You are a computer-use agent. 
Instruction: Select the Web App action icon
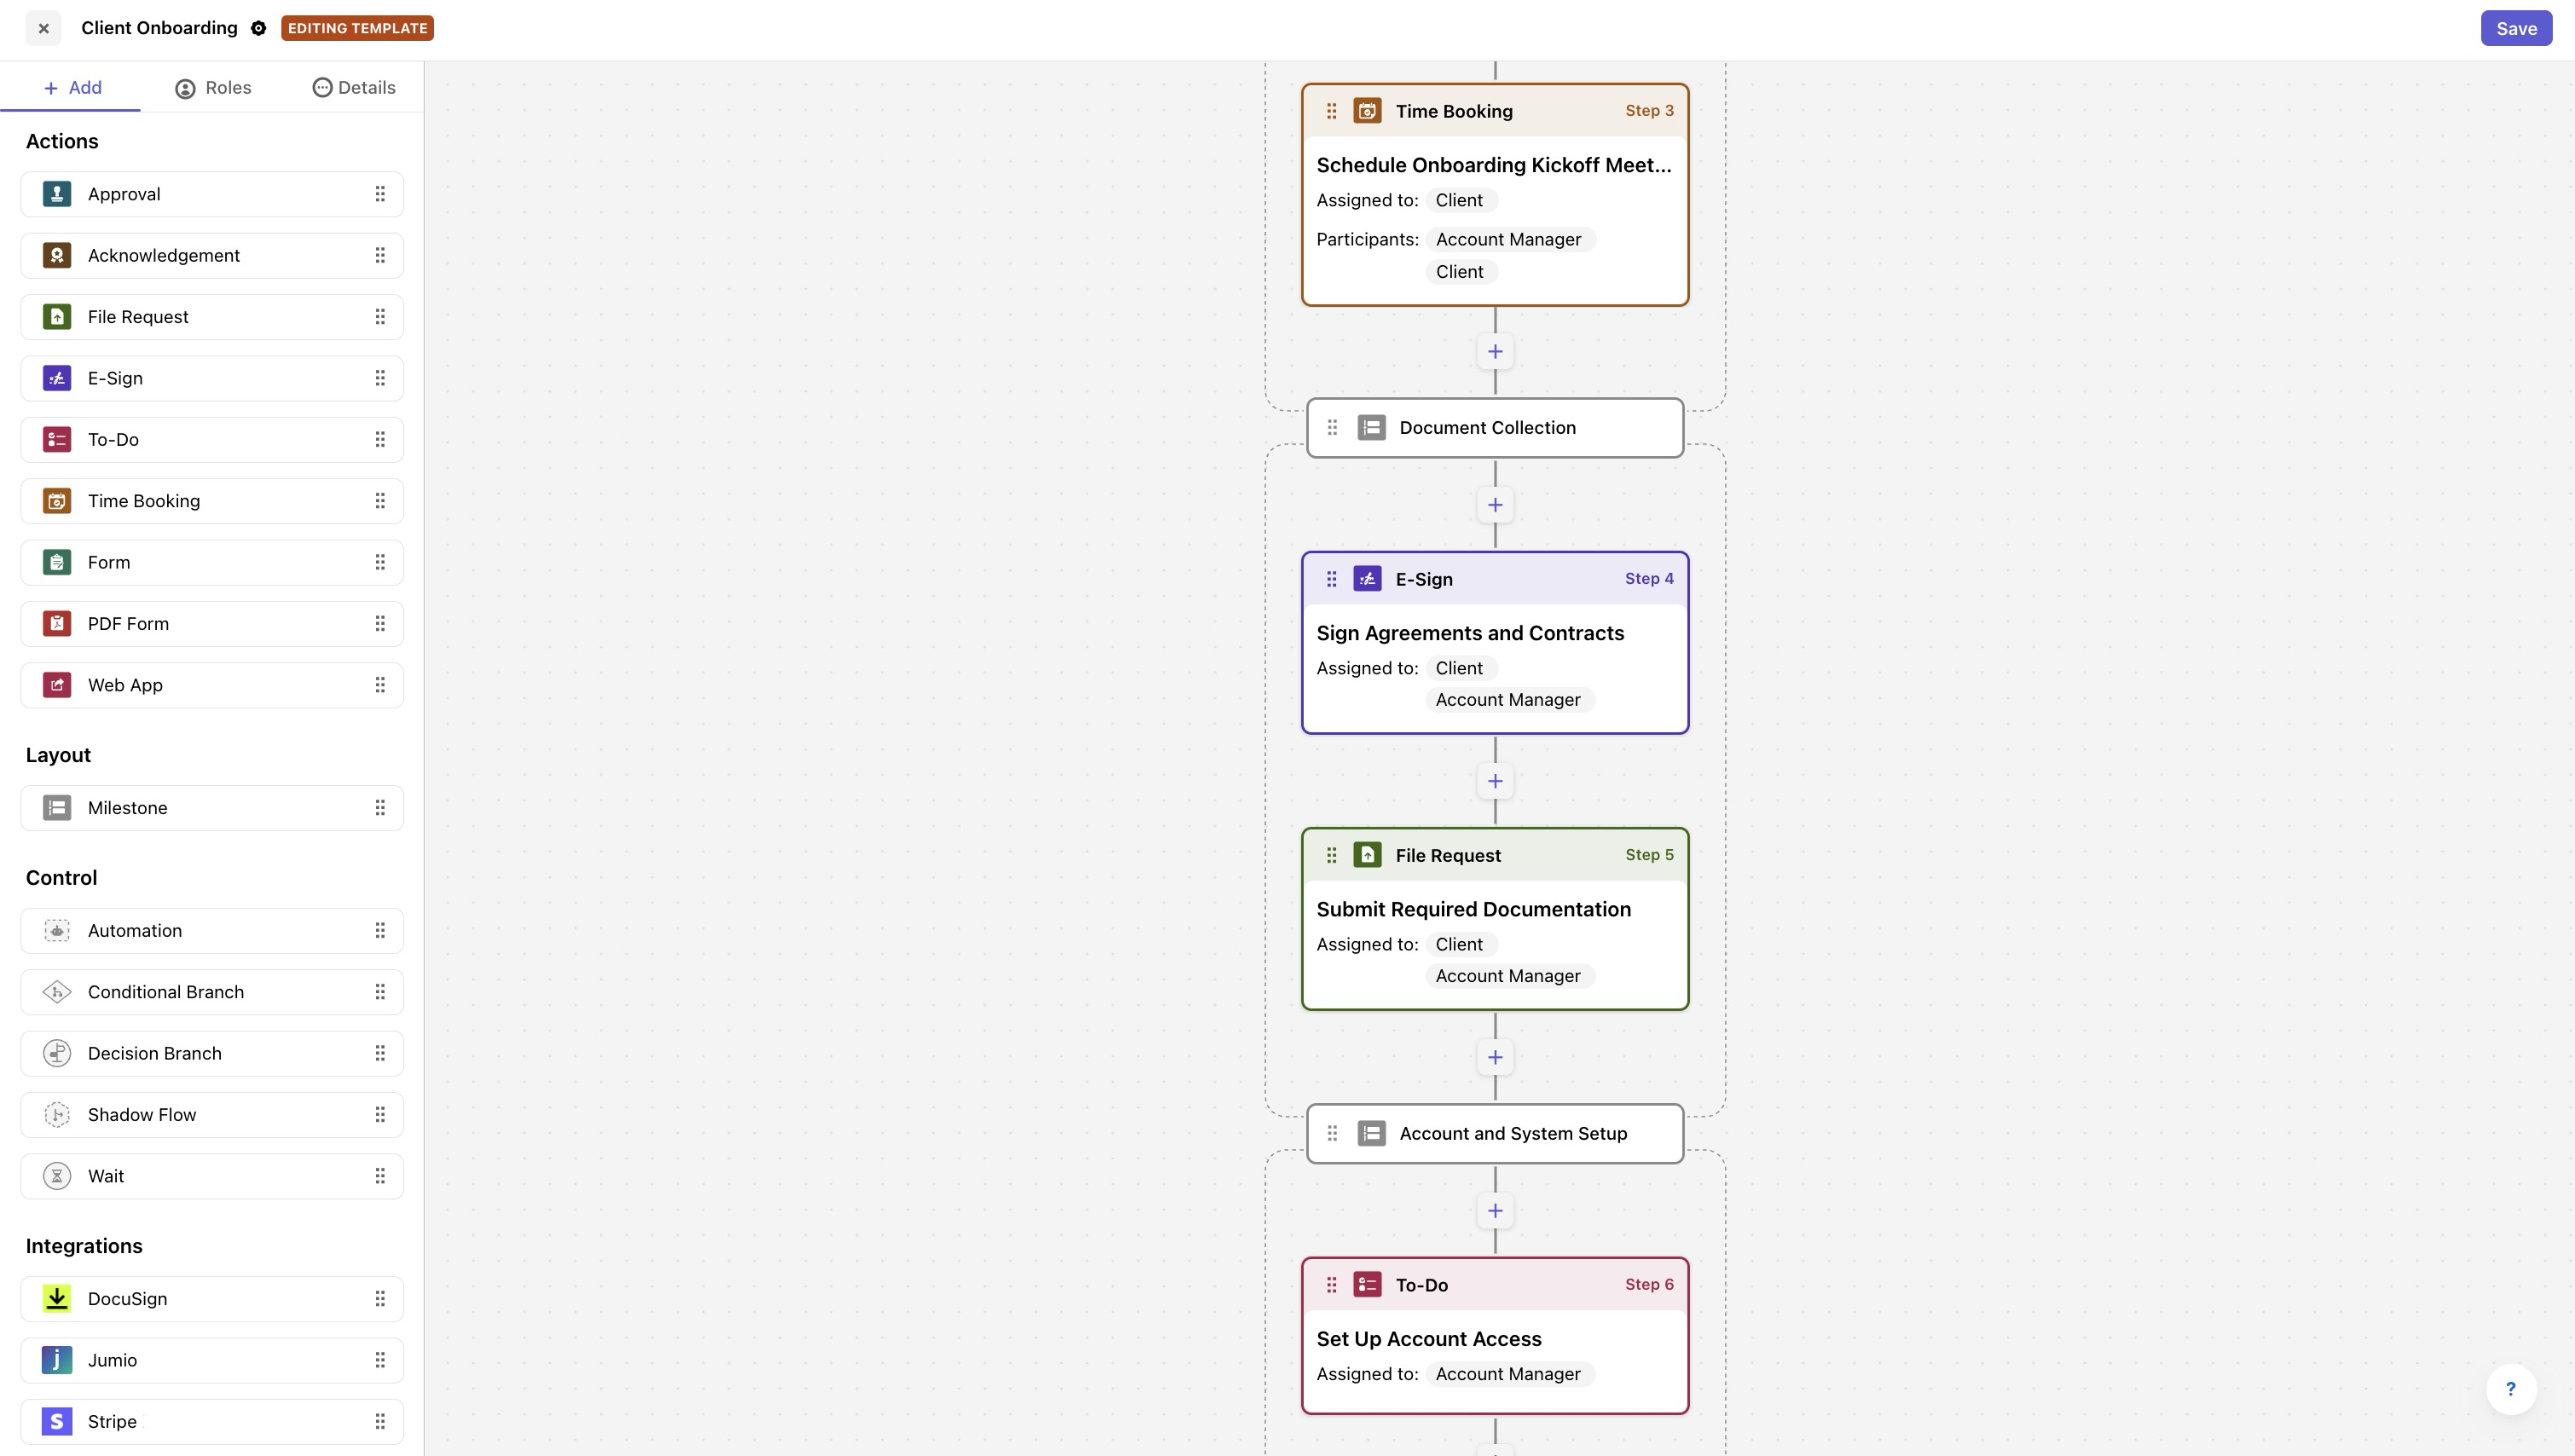pyautogui.click(x=57, y=684)
